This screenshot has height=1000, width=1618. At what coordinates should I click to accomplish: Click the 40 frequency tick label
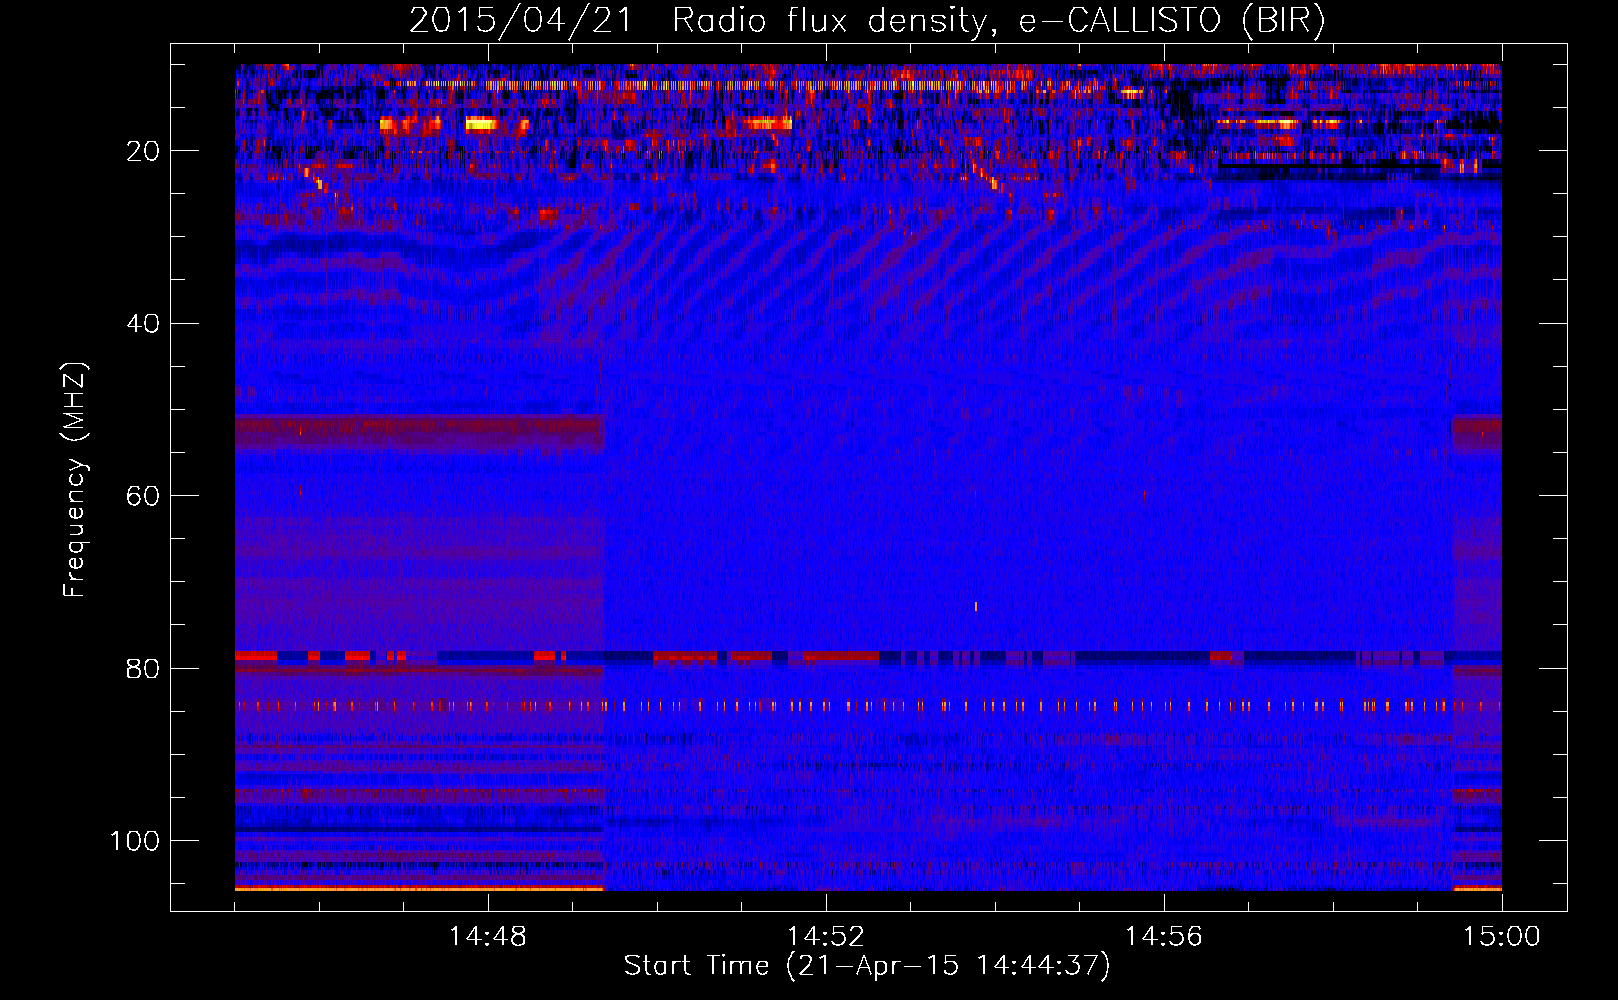tap(144, 324)
